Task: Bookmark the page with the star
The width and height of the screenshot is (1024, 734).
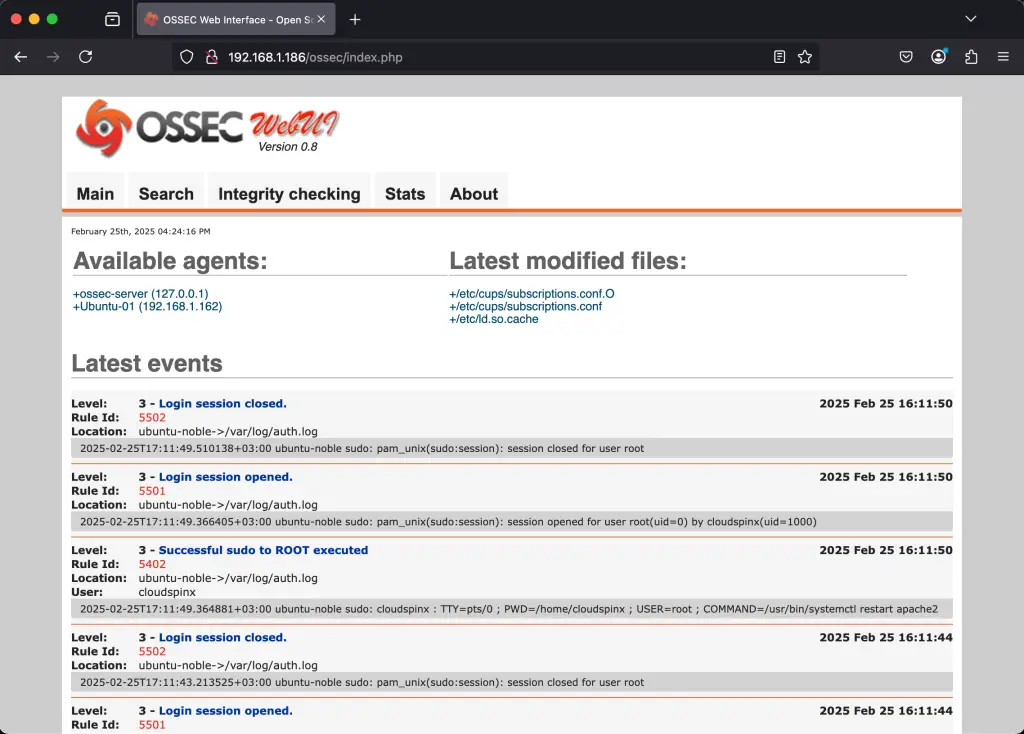Action: tap(806, 57)
